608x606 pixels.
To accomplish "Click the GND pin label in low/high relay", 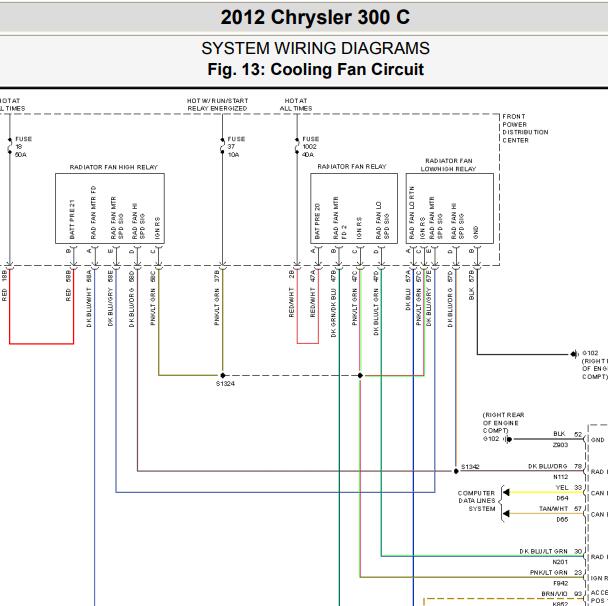I will pos(476,233).
